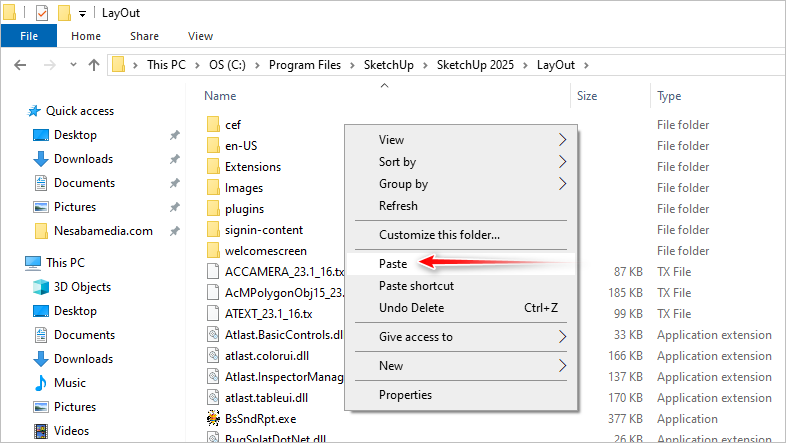The width and height of the screenshot is (786, 443).
Task: Click the forward navigation arrow
Action: pyautogui.click(x=49, y=65)
